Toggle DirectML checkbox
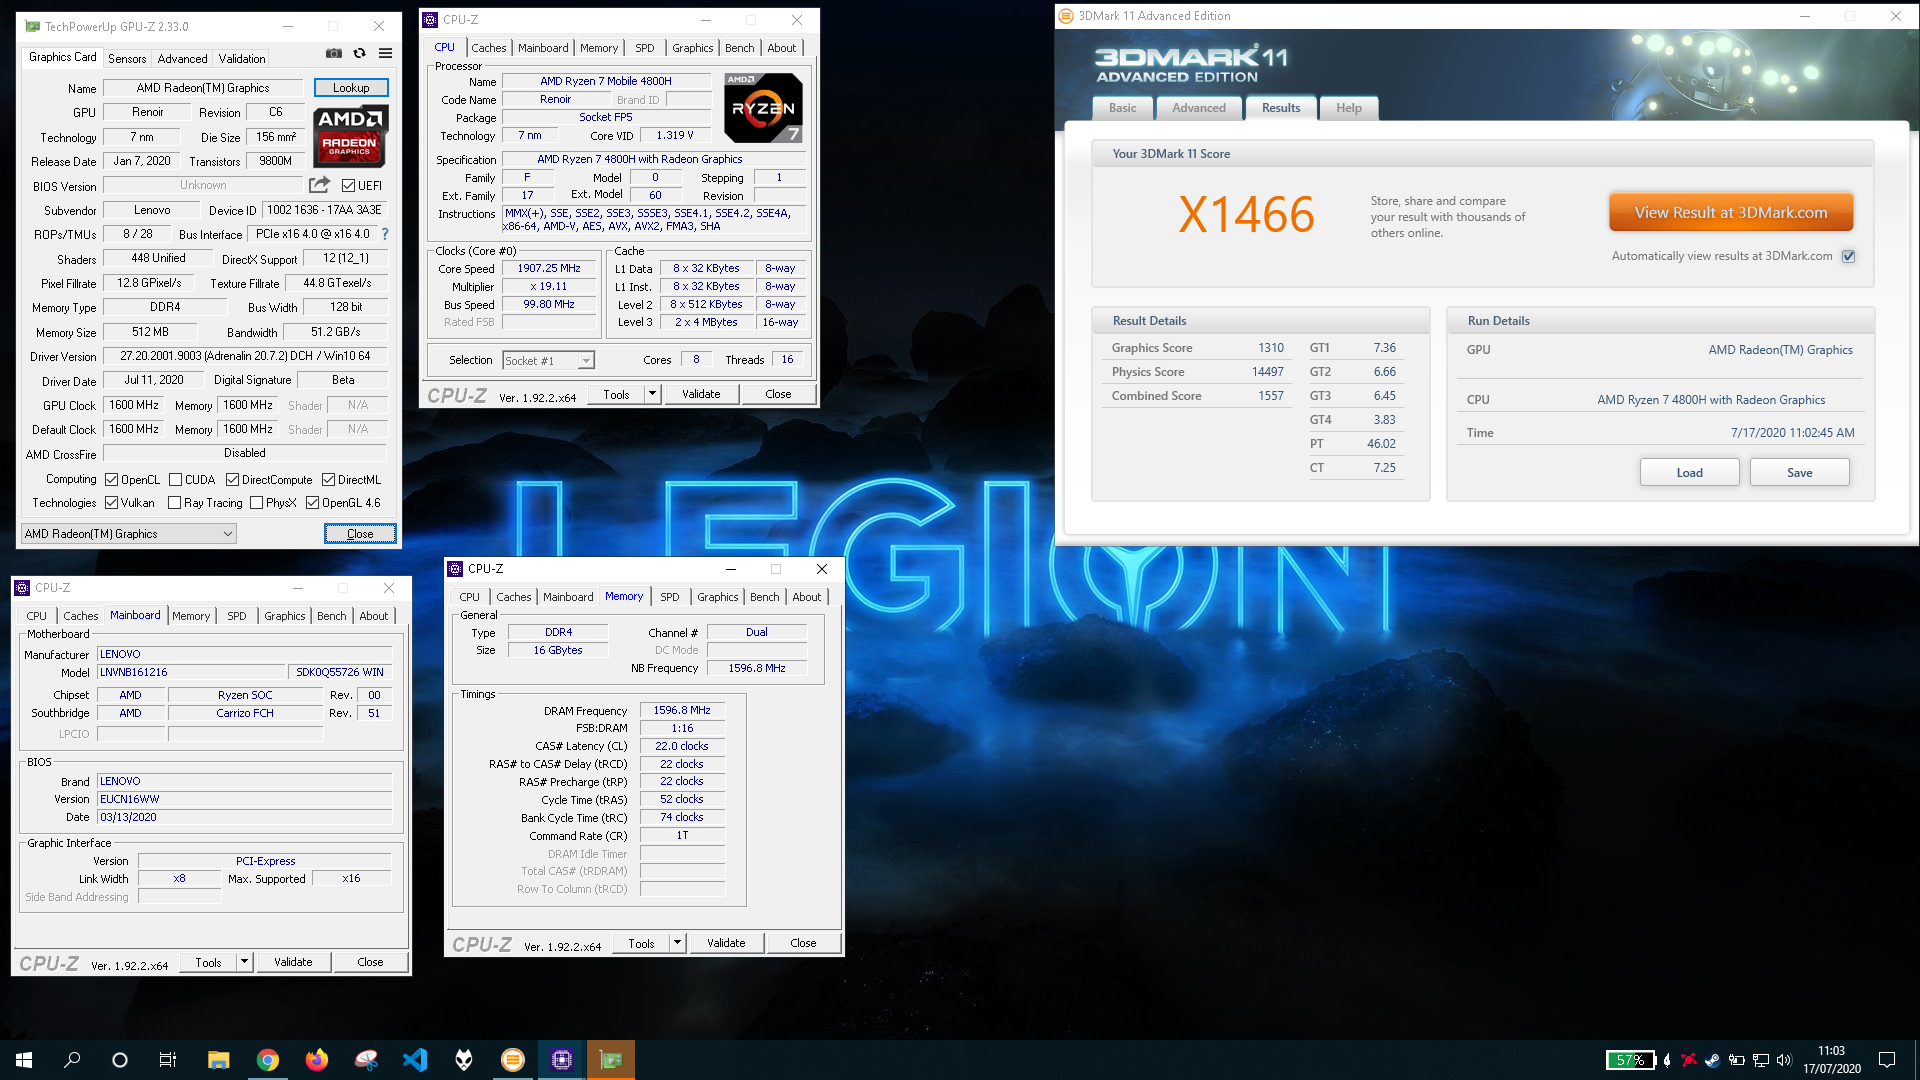This screenshot has width=1920, height=1080. coord(328,480)
